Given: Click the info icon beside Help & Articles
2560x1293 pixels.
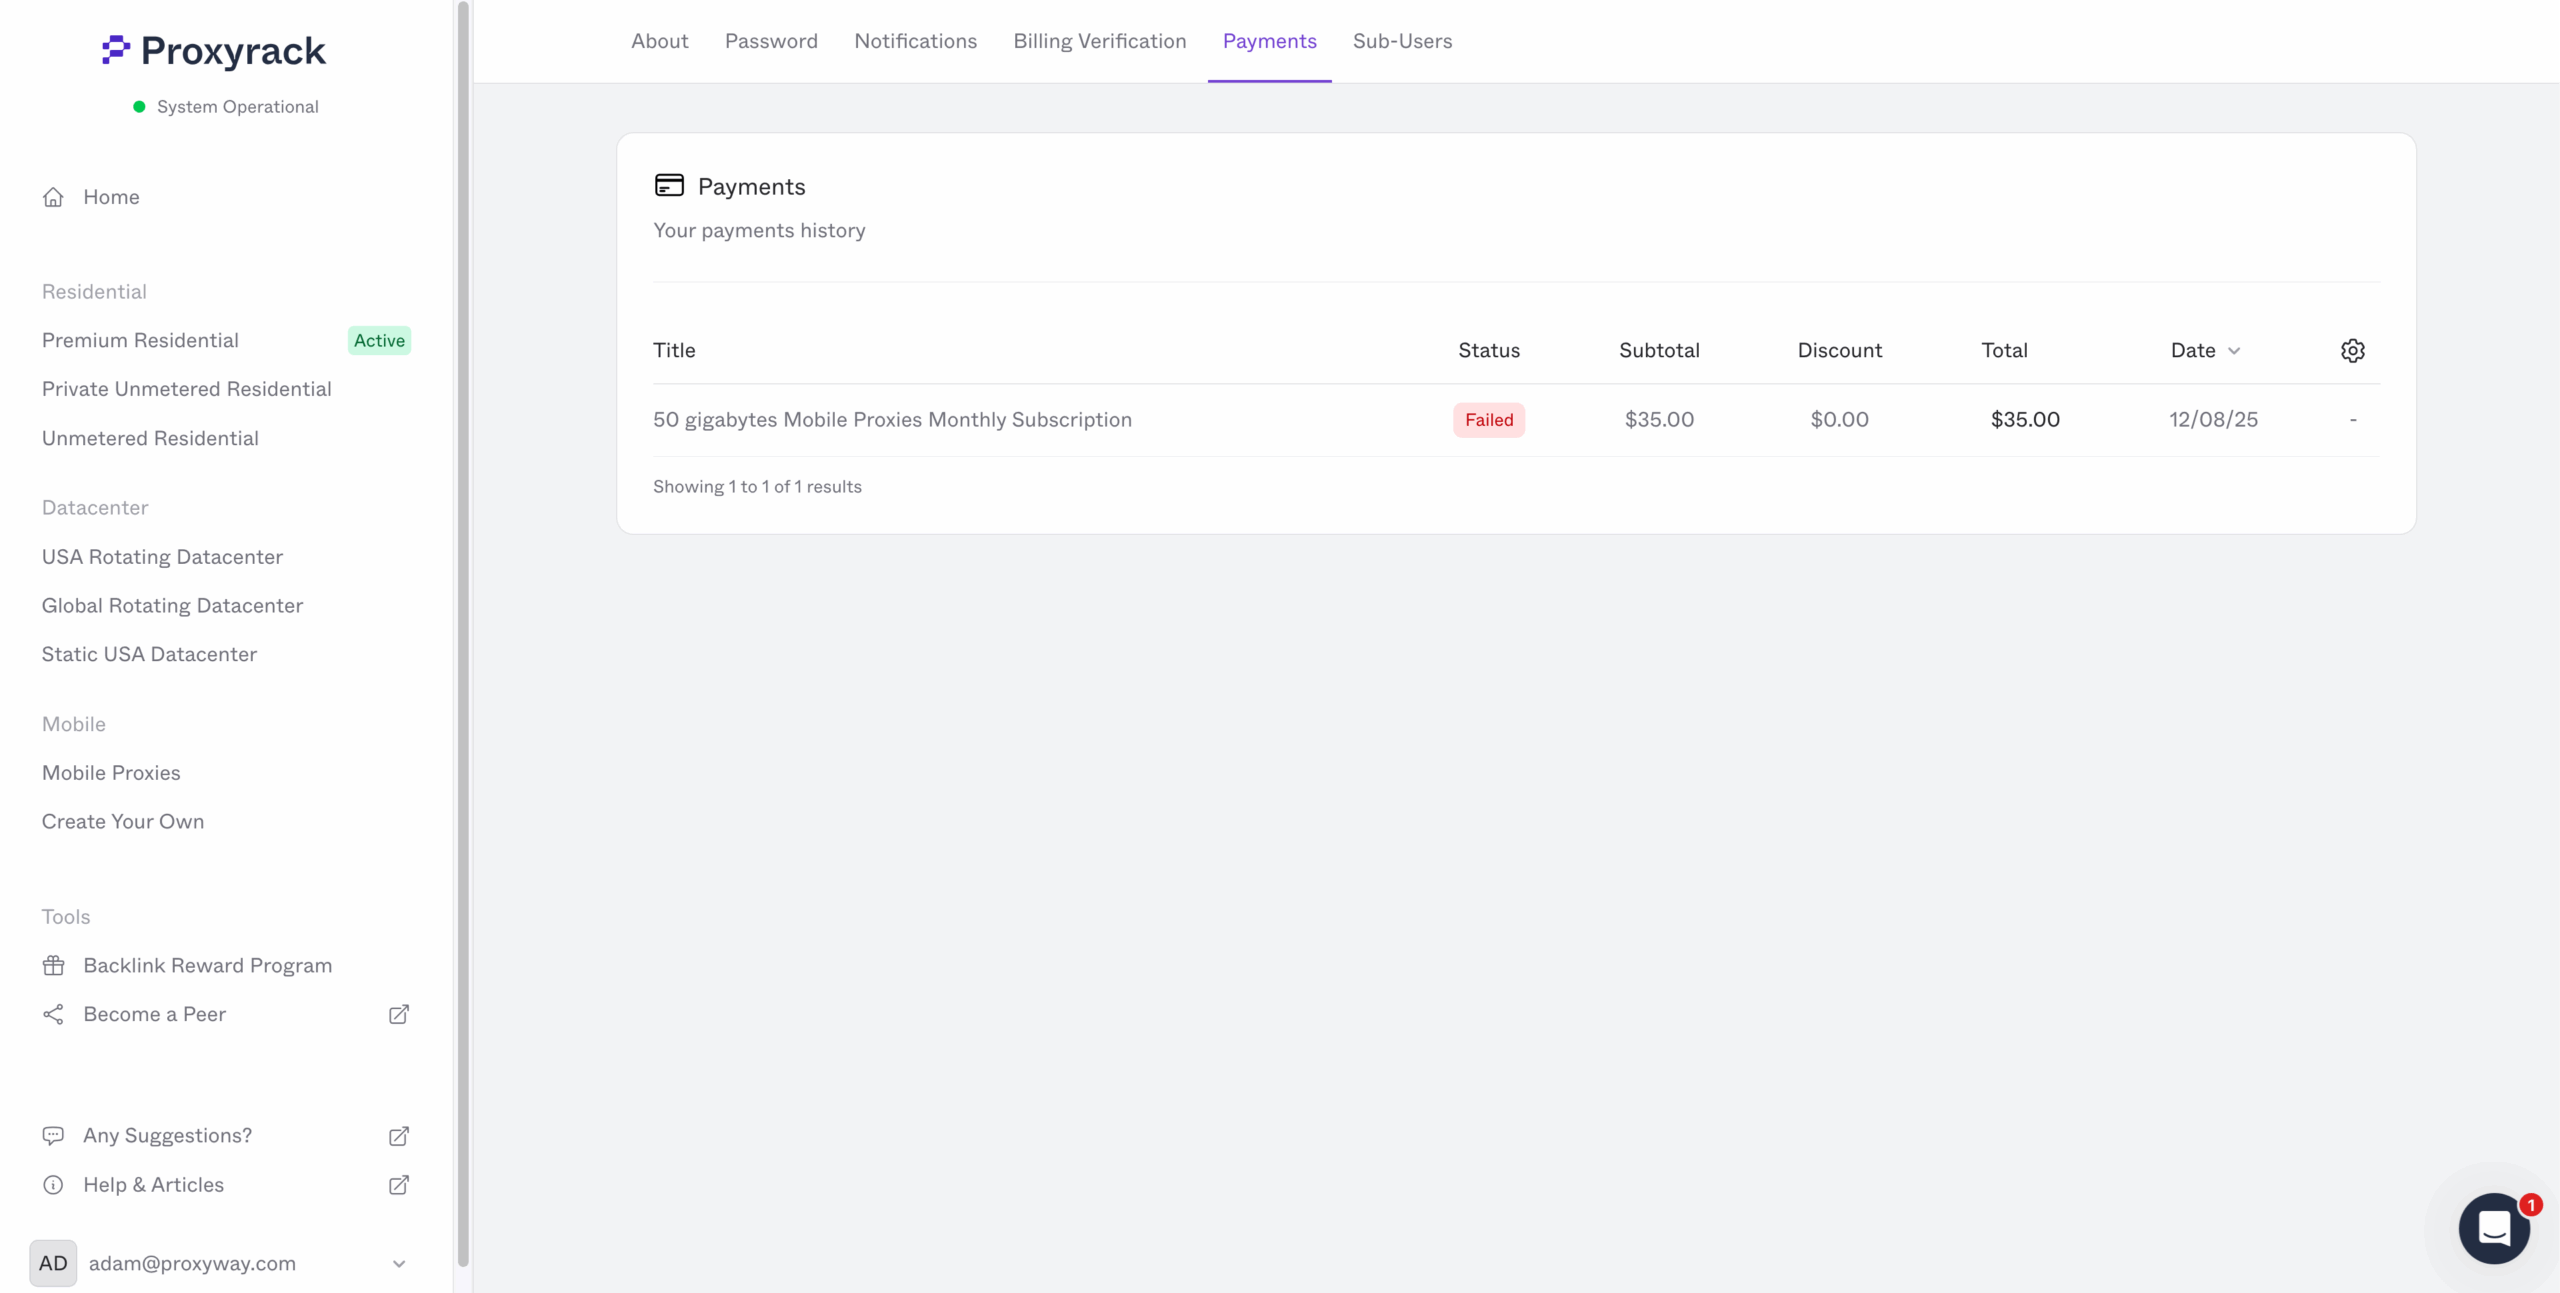Looking at the screenshot, I should click(54, 1185).
